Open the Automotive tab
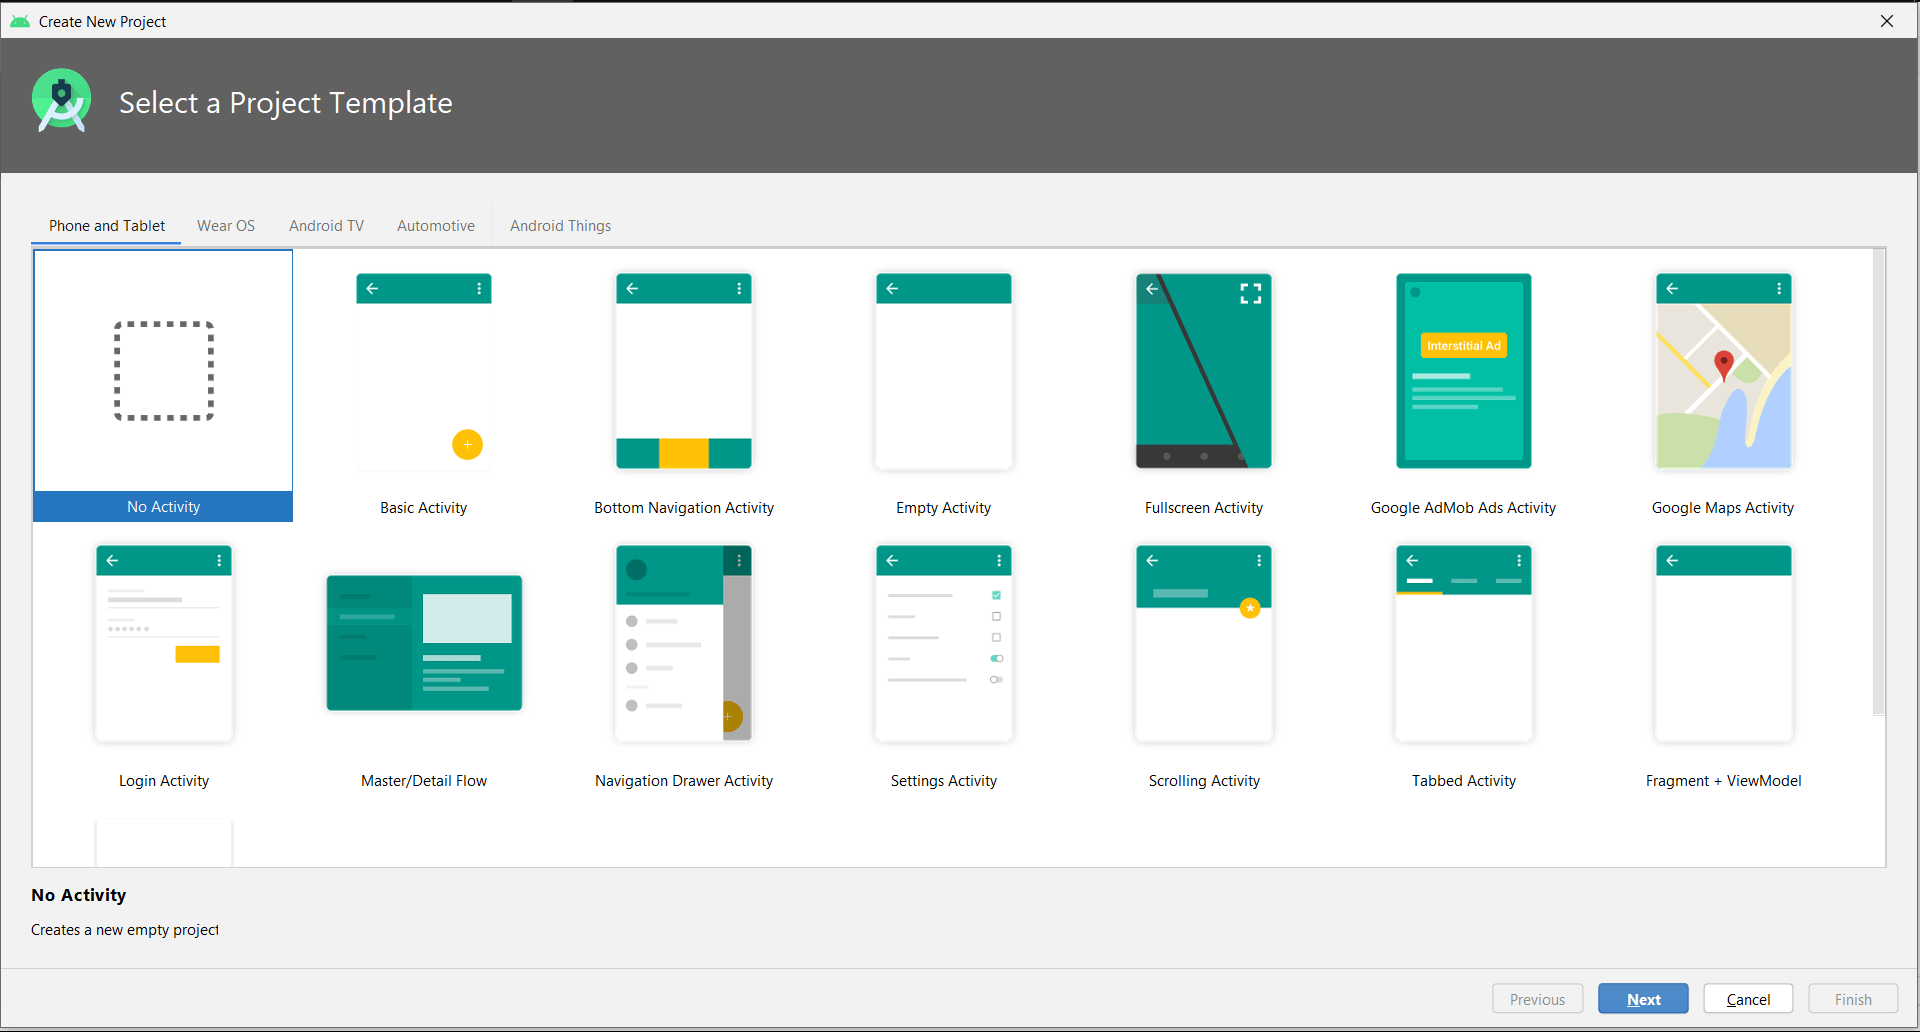Screen dimensions: 1920x1032 click(x=436, y=226)
